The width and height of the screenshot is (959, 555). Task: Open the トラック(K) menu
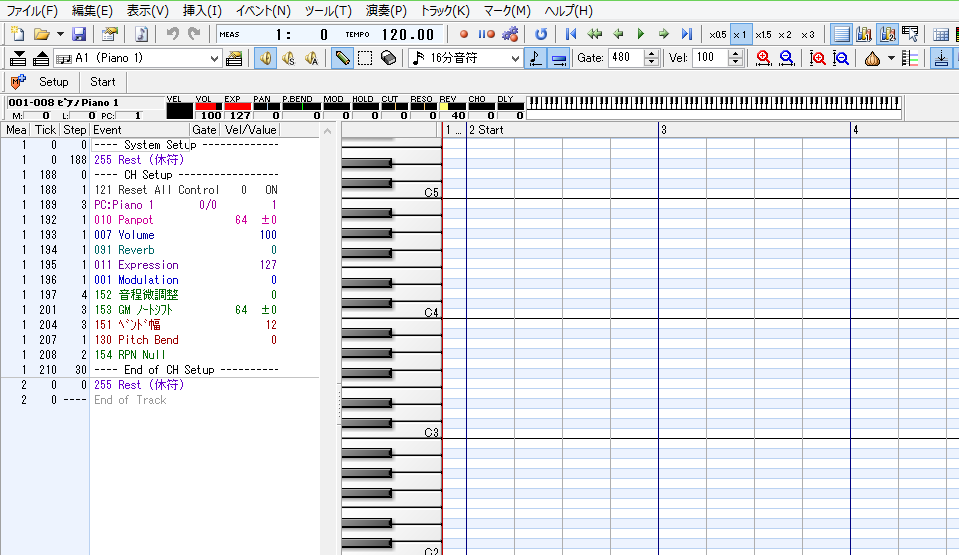[x=445, y=11]
